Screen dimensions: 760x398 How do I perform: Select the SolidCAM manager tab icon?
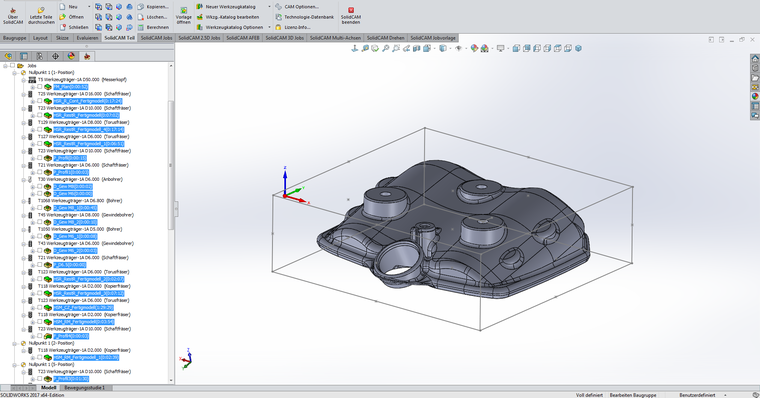(x=87, y=56)
